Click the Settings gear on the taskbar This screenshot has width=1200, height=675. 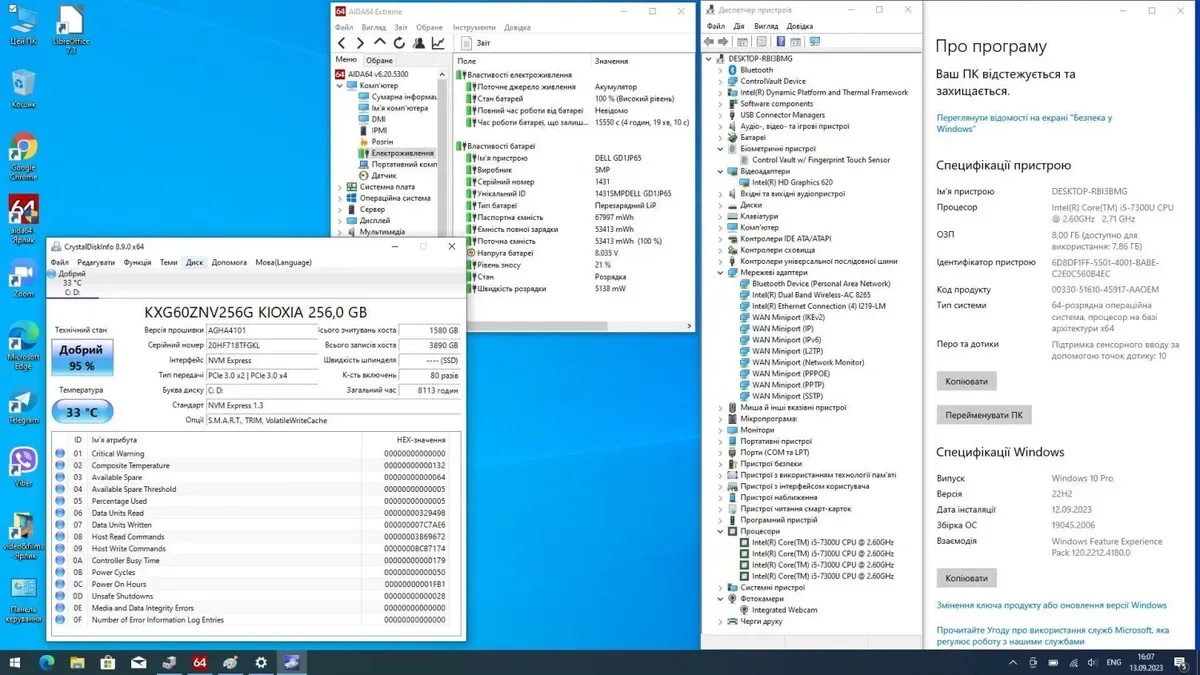click(260, 662)
